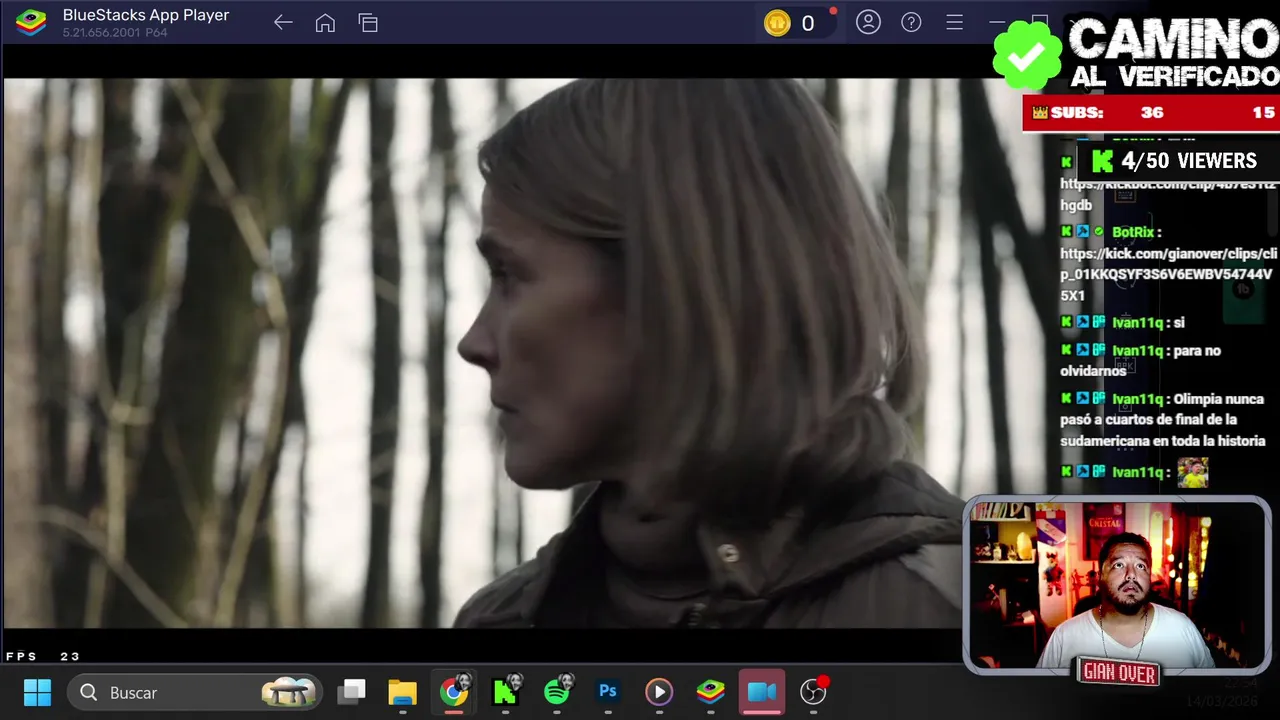The image size is (1280, 720).
Task: Open the Kick app on taskbar
Action: point(506,692)
